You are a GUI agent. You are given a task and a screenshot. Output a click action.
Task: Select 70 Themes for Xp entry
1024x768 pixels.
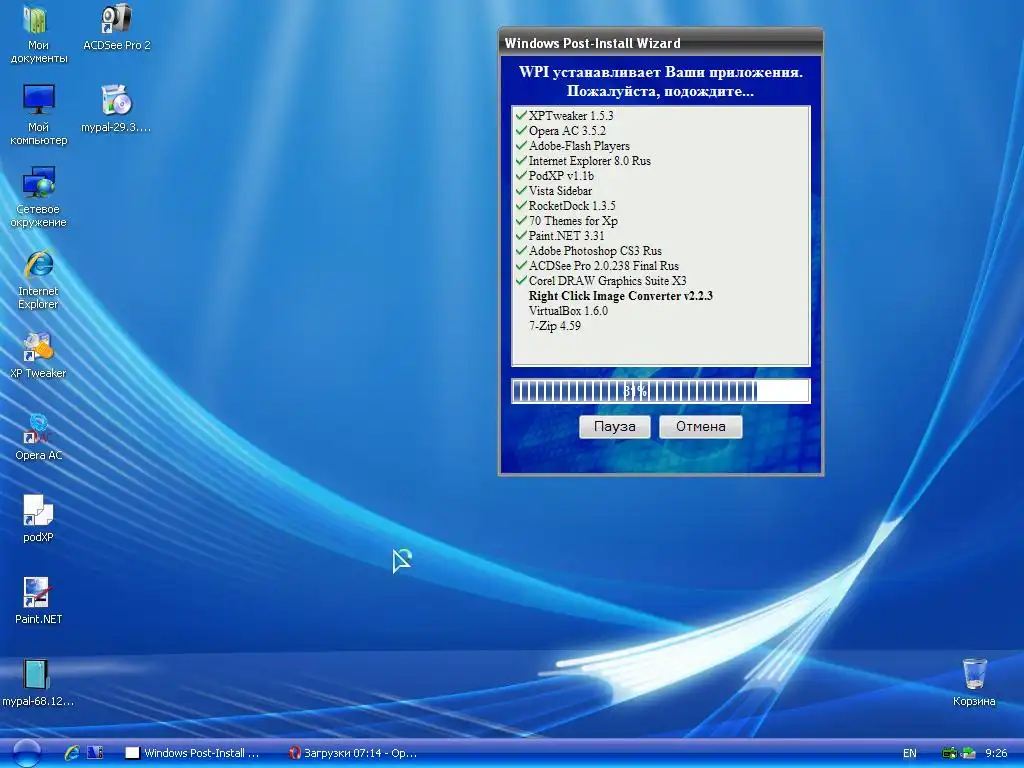coord(573,221)
